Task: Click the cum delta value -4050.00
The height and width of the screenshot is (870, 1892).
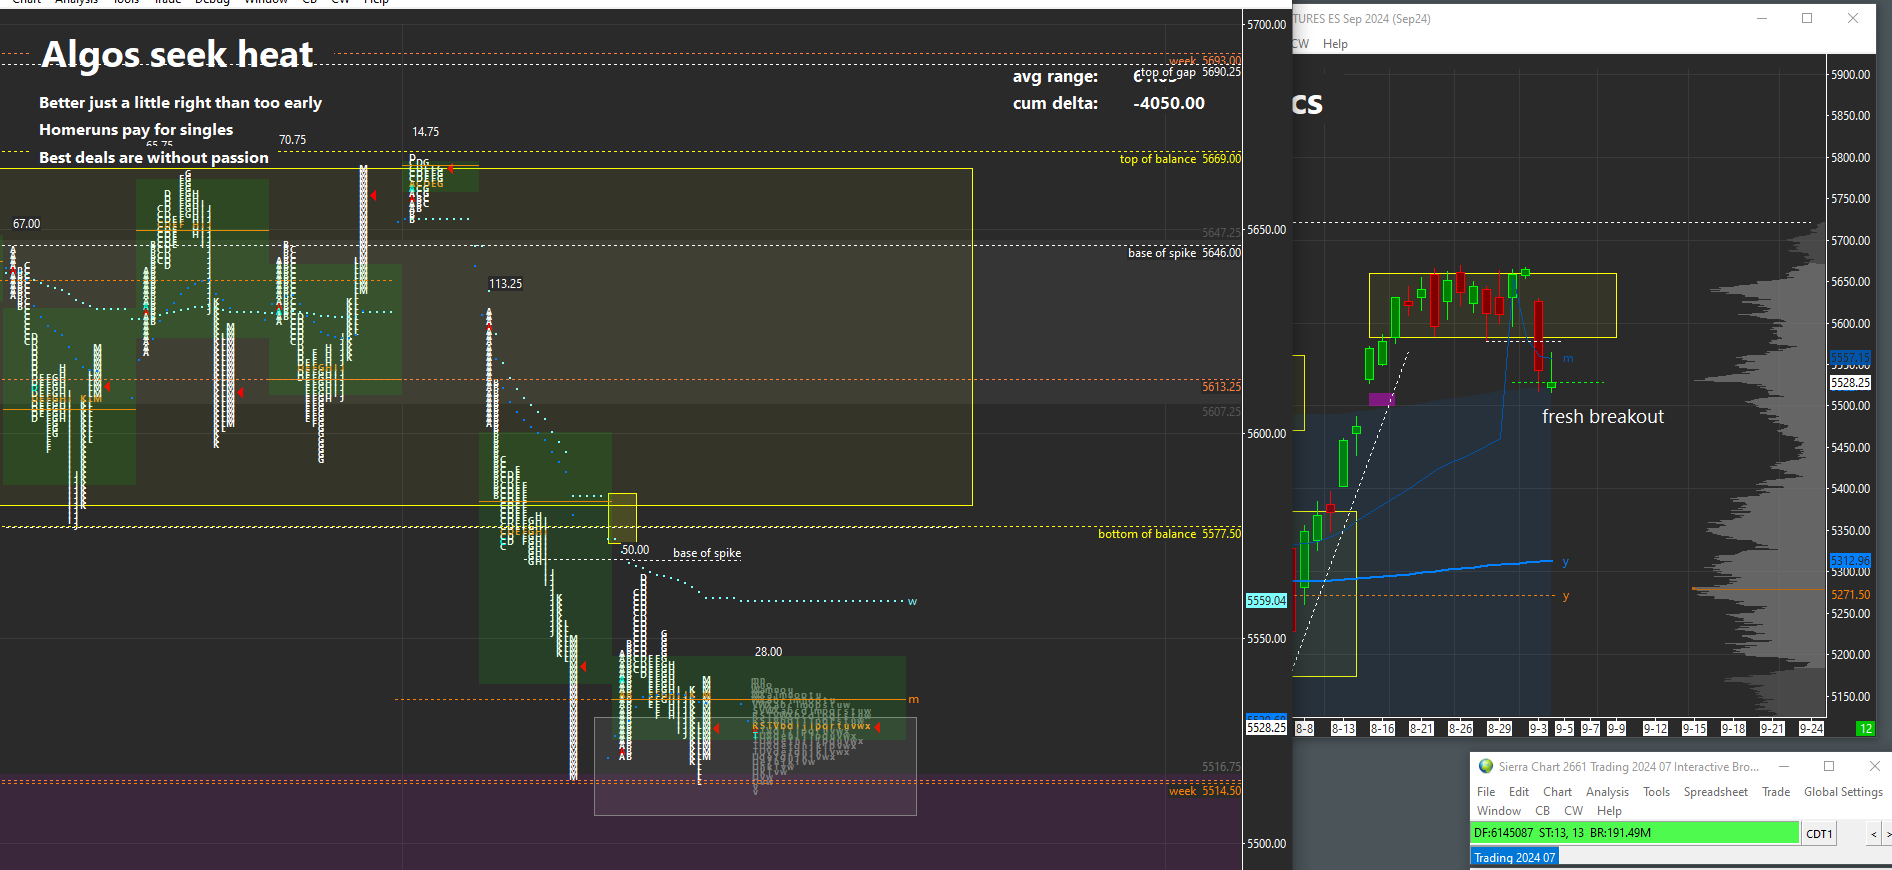Action: point(1169,103)
